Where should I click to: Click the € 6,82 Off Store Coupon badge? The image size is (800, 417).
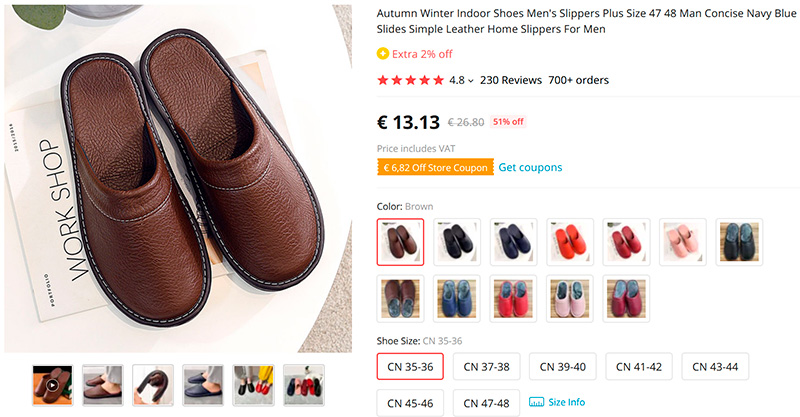coord(435,168)
